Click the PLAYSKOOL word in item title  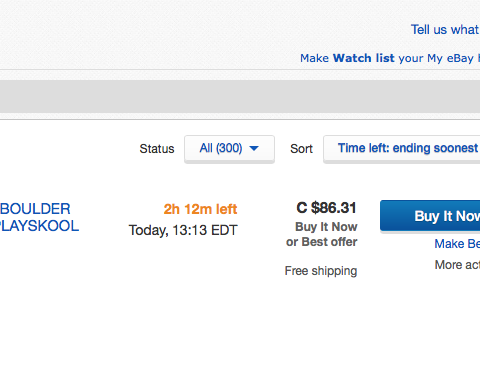coord(39,226)
